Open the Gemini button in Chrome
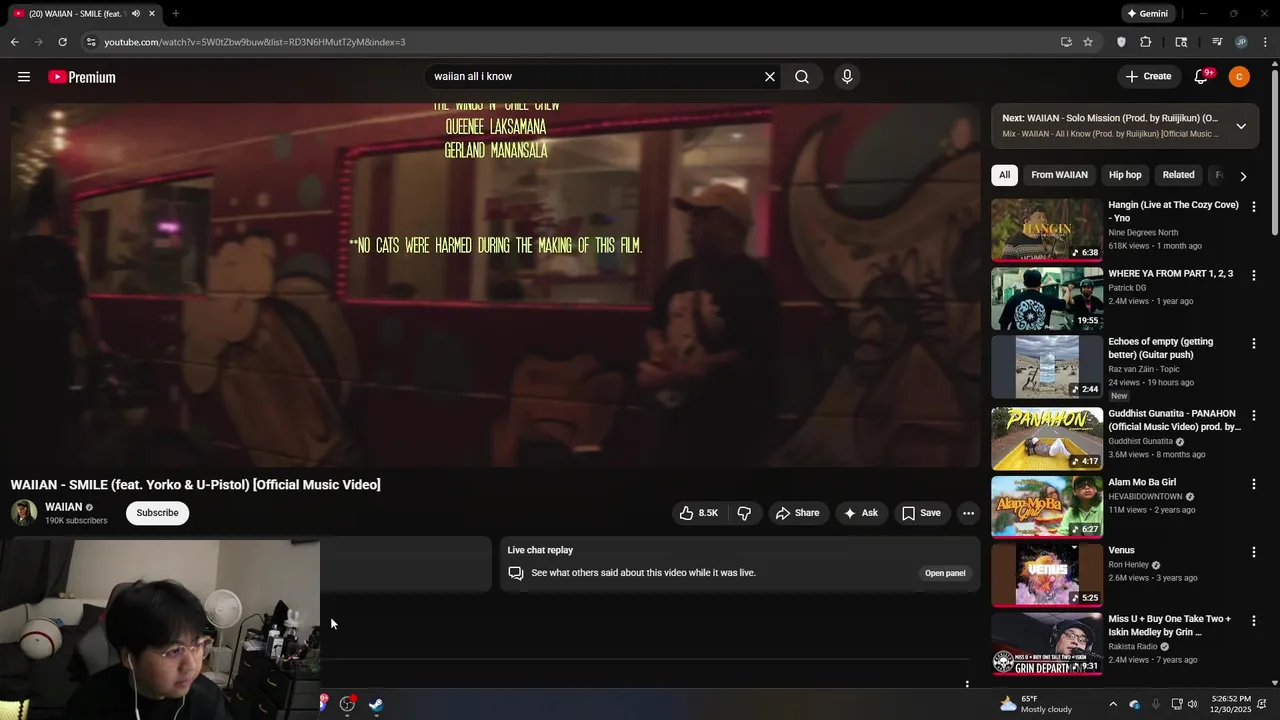This screenshot has width=1280, height=720. [x=1148, y=13]
